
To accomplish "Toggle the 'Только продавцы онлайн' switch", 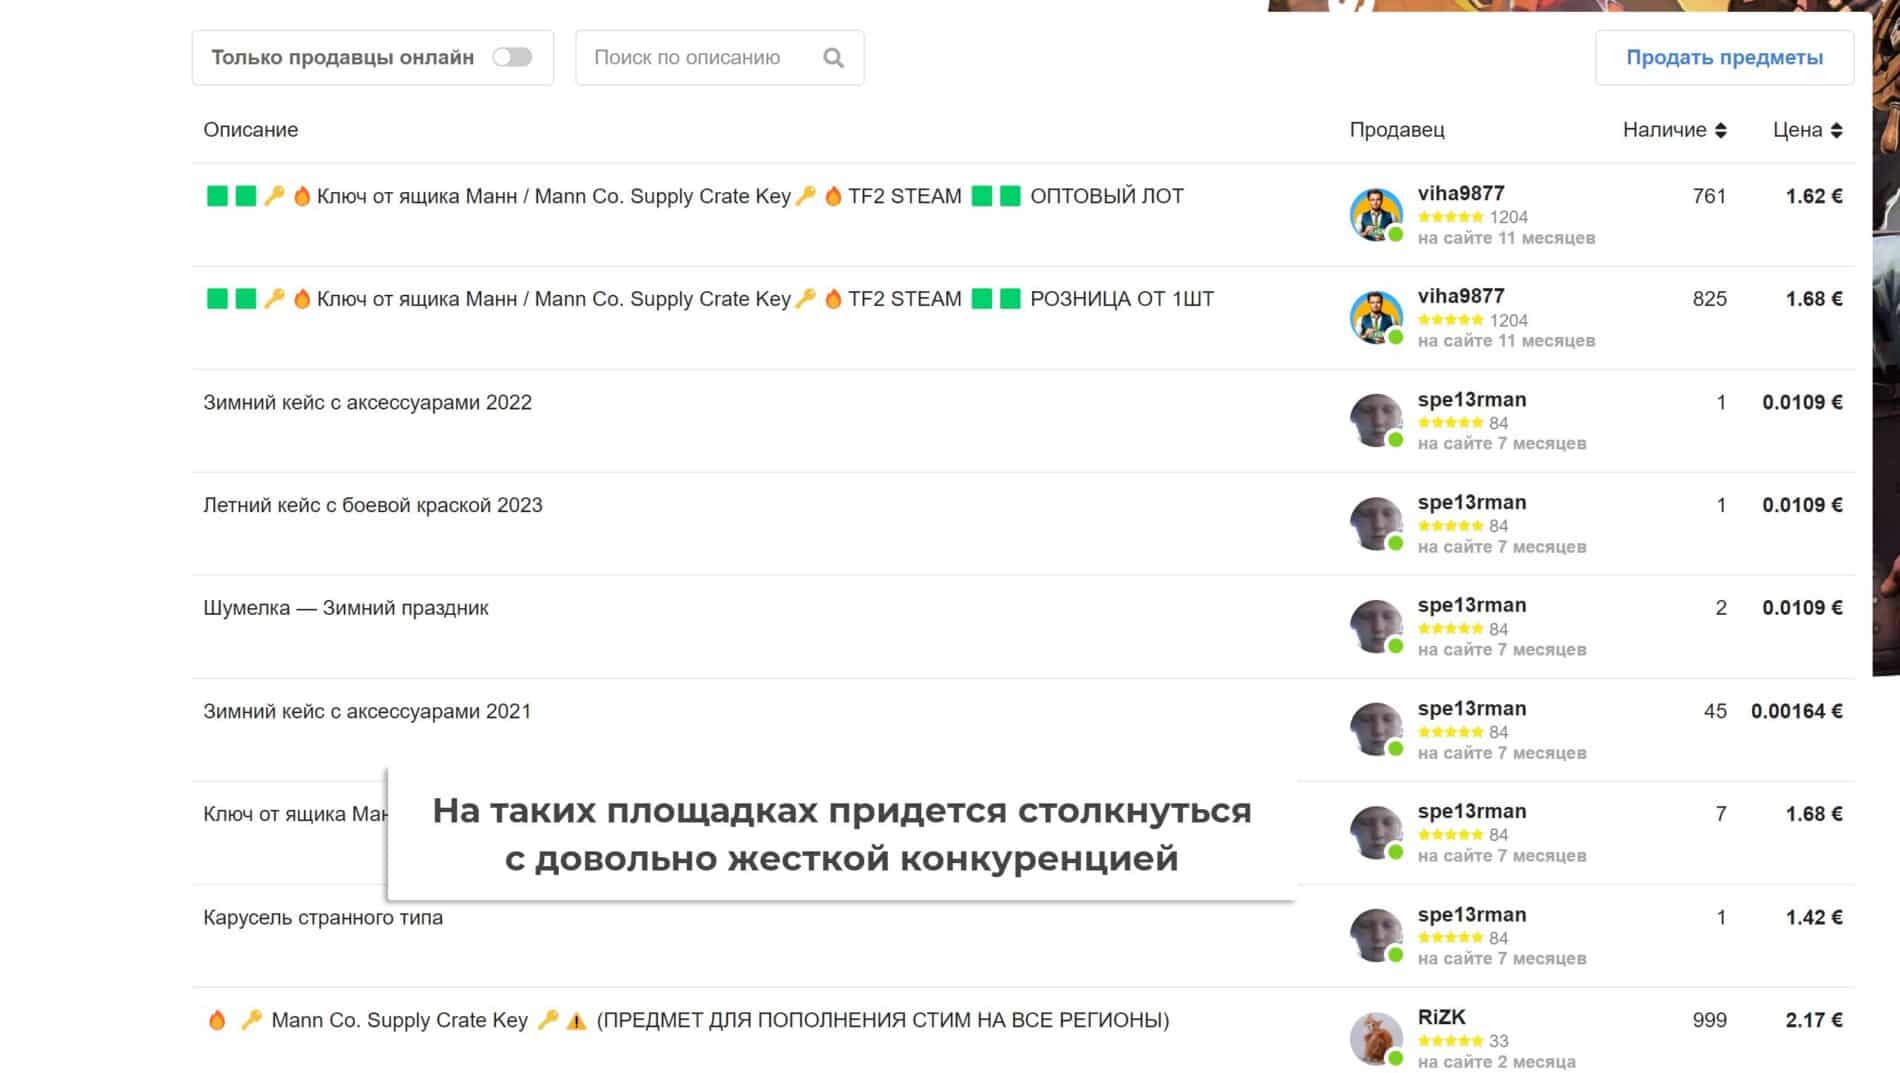I will click(x=512, y=57).
